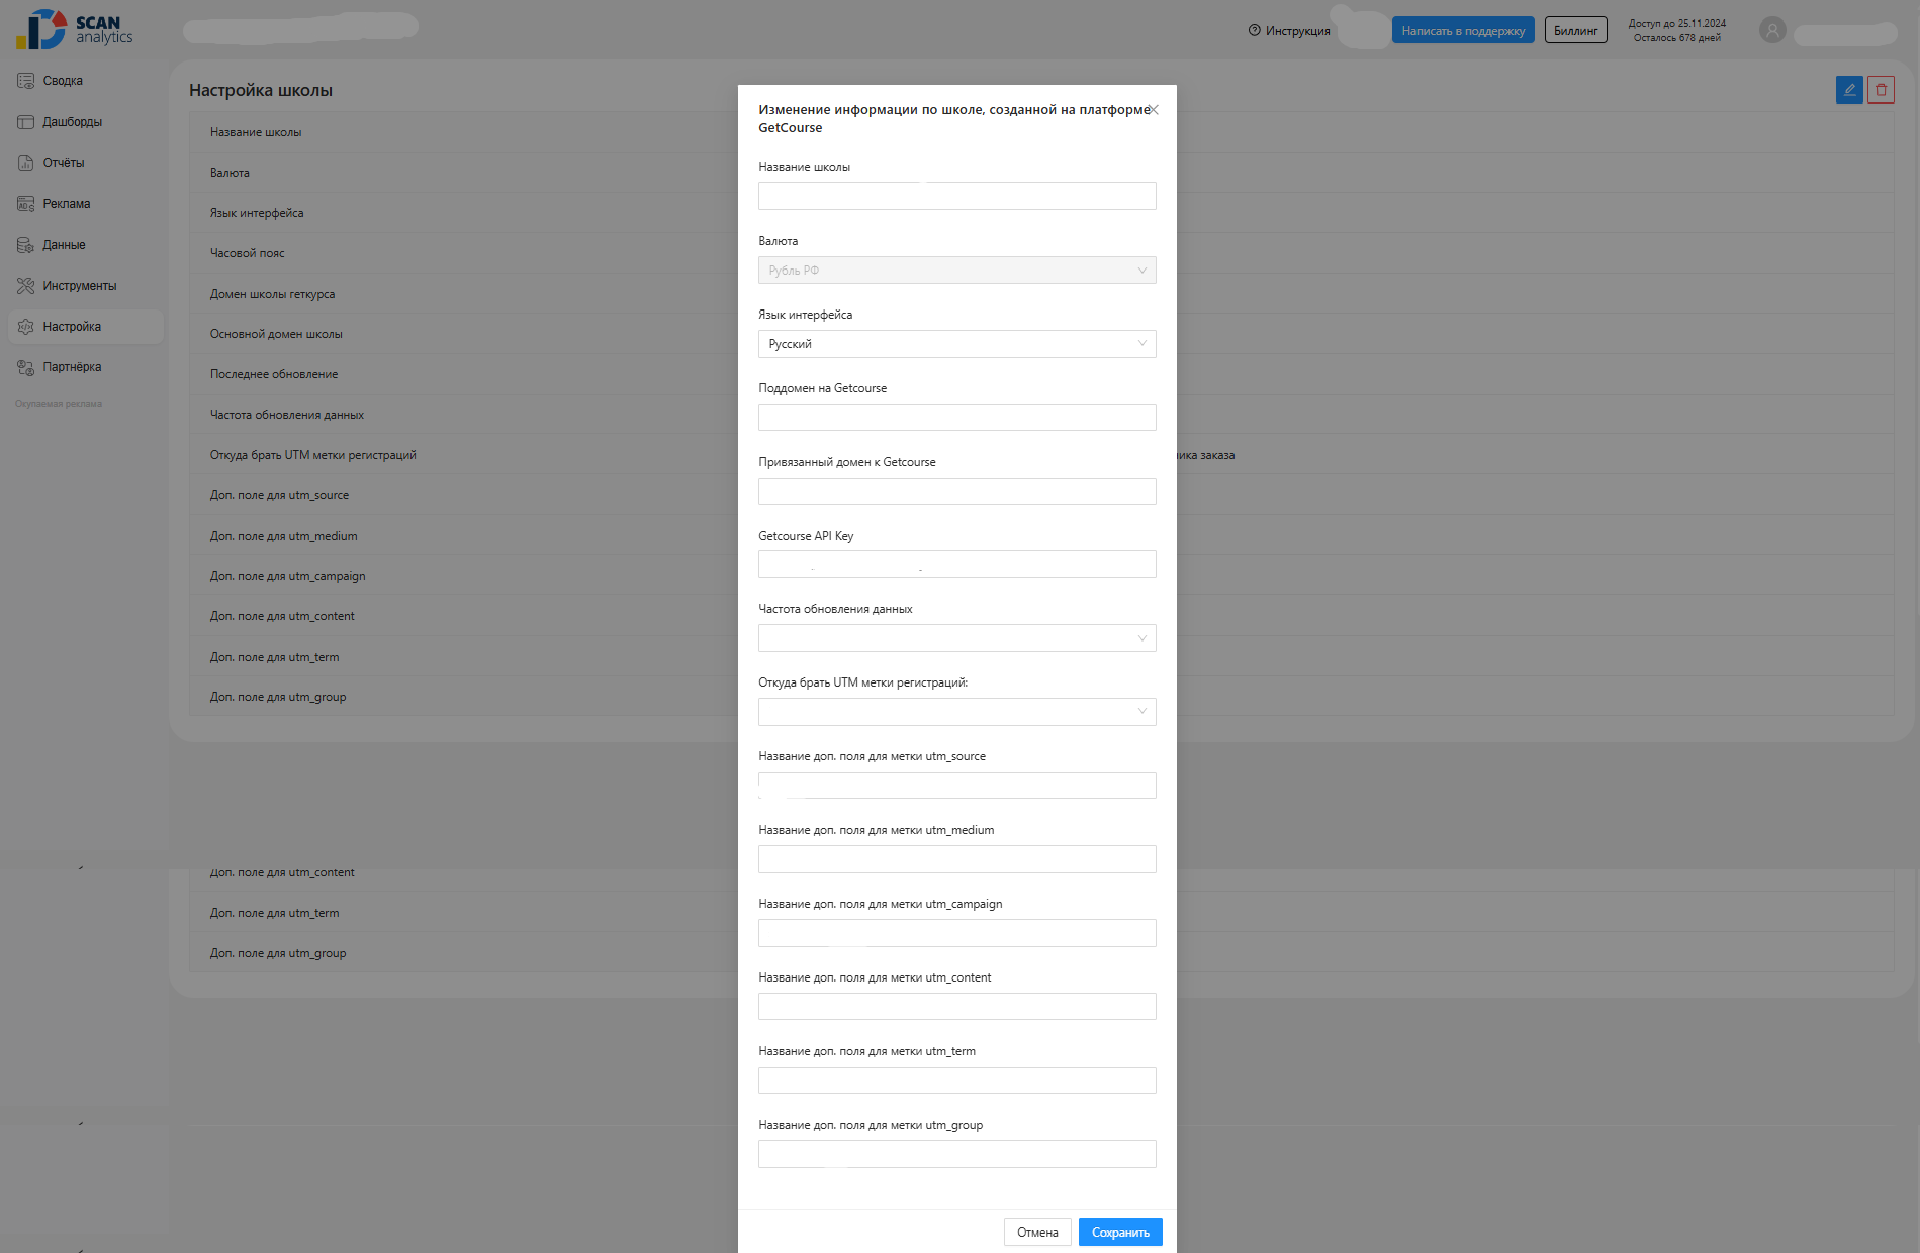Viewport: 1920px width, 1253px height.
Task: Go to Данные menu item
Action: (64, 245)
